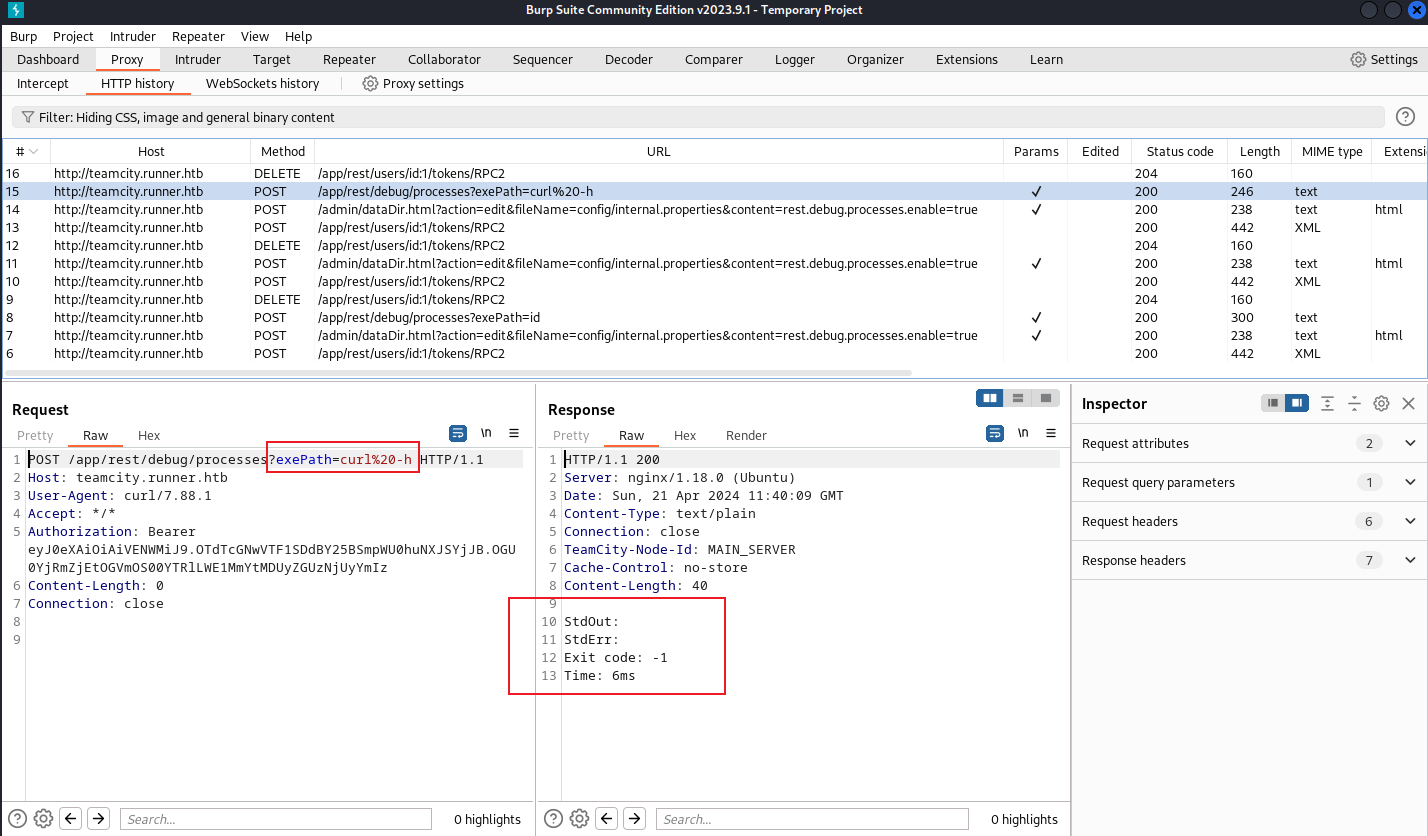Click the Inspector expand-all icon
The image size is (1428, 836).
pos(1327,403)
